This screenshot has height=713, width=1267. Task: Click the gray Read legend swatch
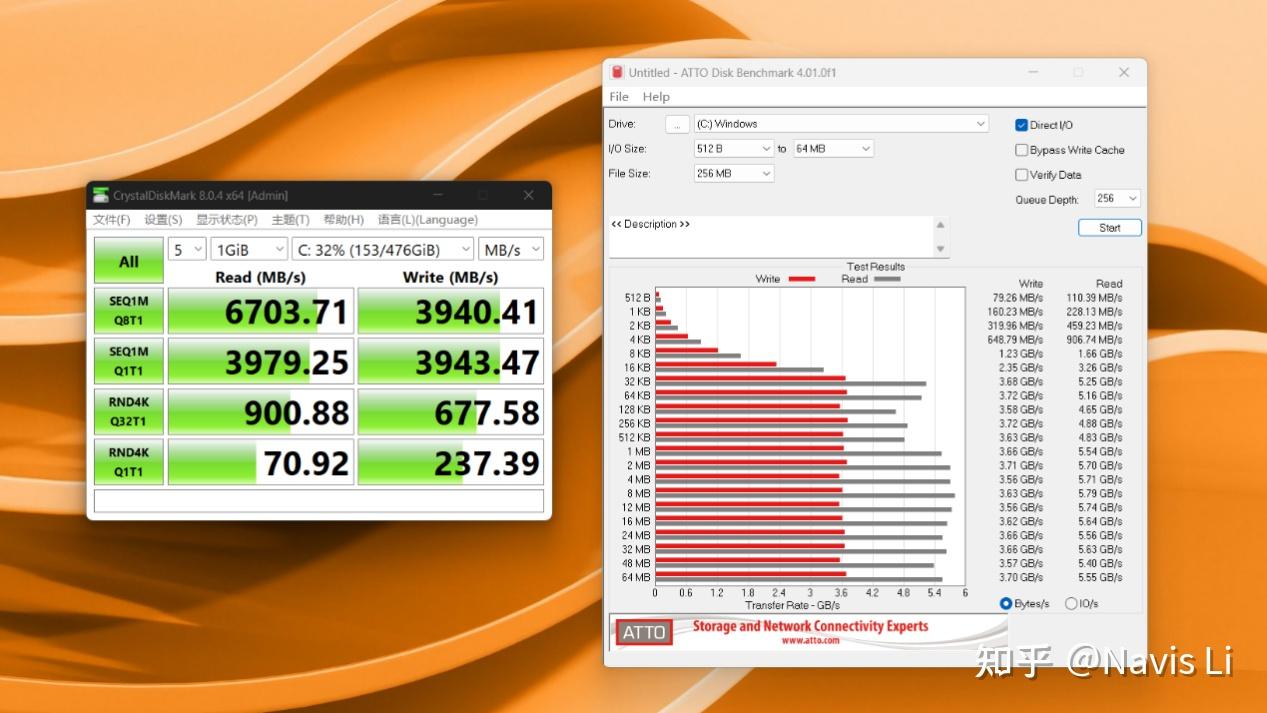[x=887, y=279]
